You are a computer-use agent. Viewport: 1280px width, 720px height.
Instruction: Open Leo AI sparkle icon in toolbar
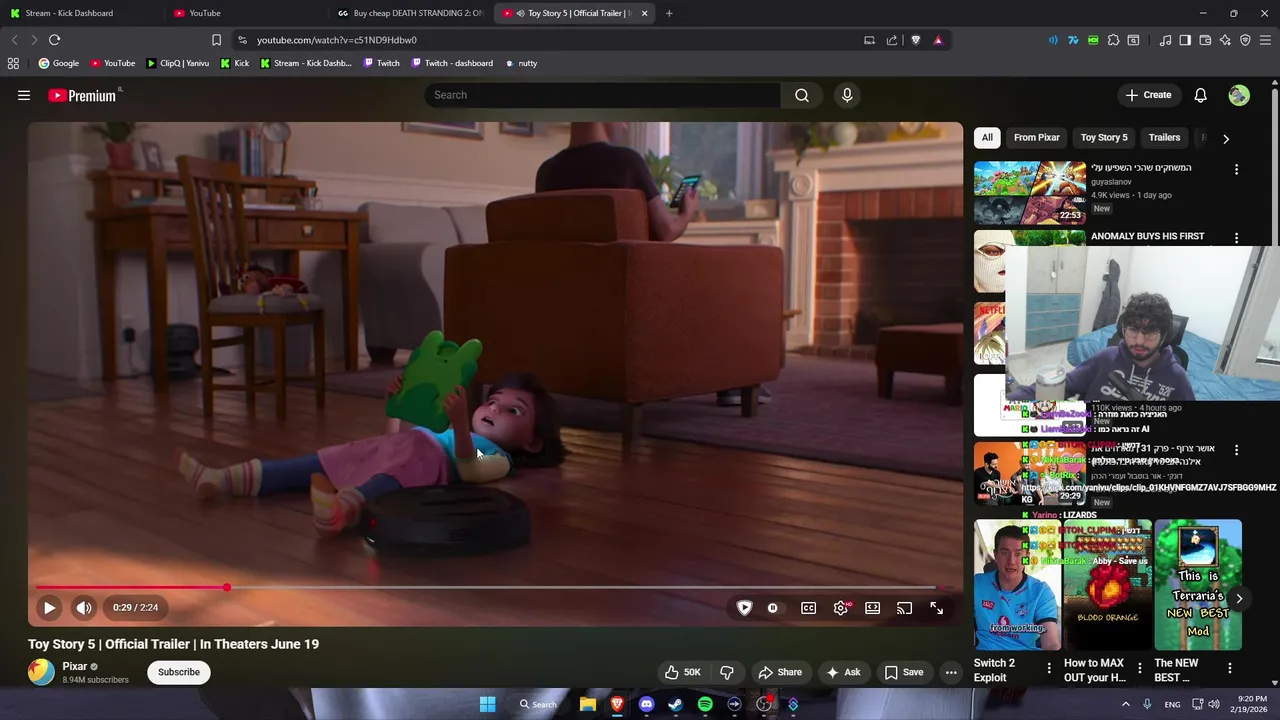point(1225,40)
